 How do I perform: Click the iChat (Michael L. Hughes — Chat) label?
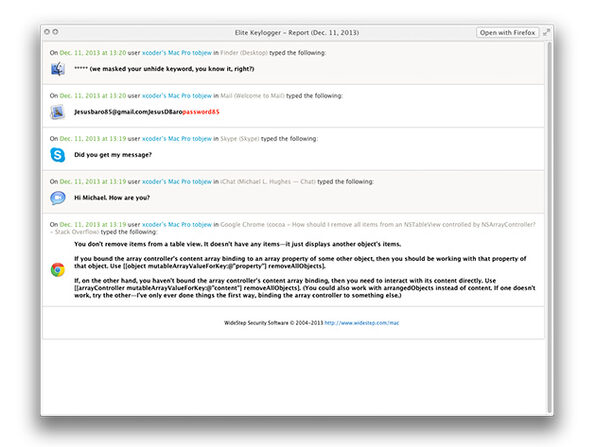268,182
